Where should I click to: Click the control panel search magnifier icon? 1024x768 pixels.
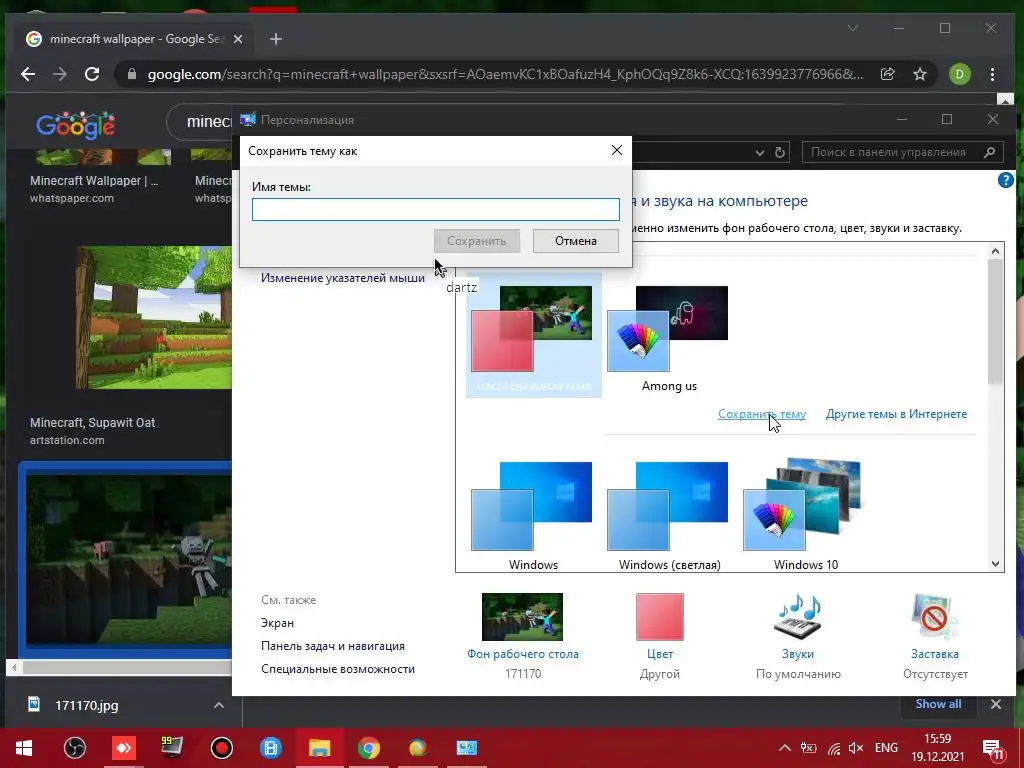pyautogui.click(x=989, y=152)
